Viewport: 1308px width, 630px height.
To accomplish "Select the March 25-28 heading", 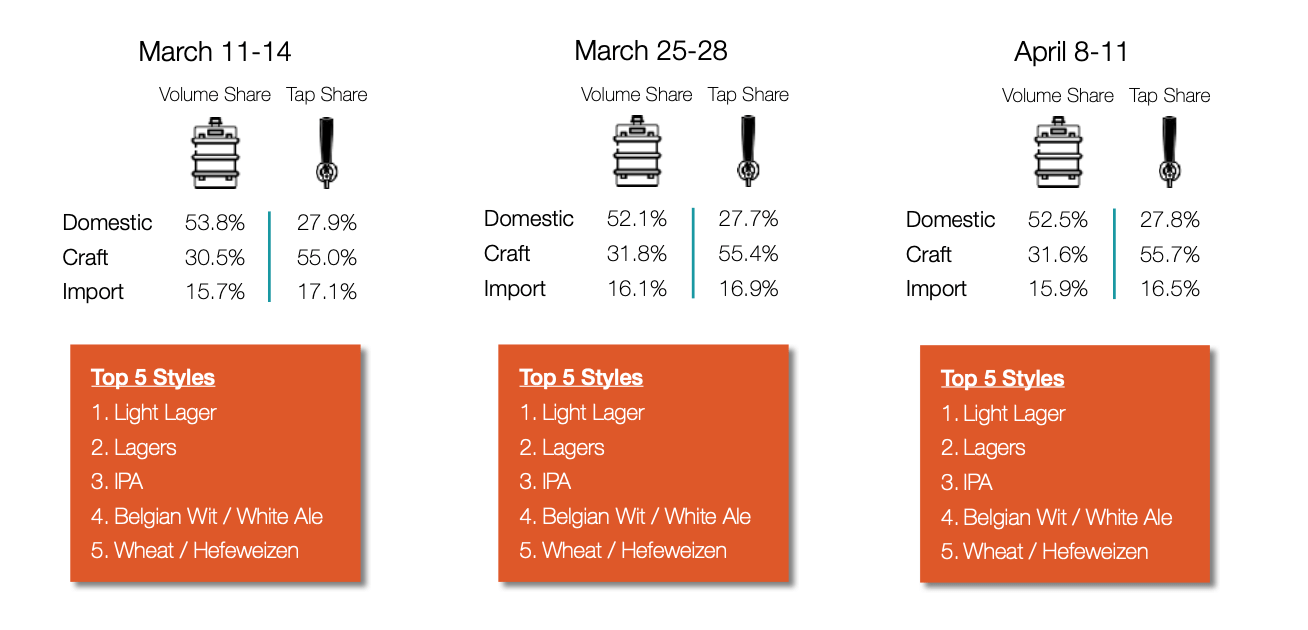I will tap(651, 50).
